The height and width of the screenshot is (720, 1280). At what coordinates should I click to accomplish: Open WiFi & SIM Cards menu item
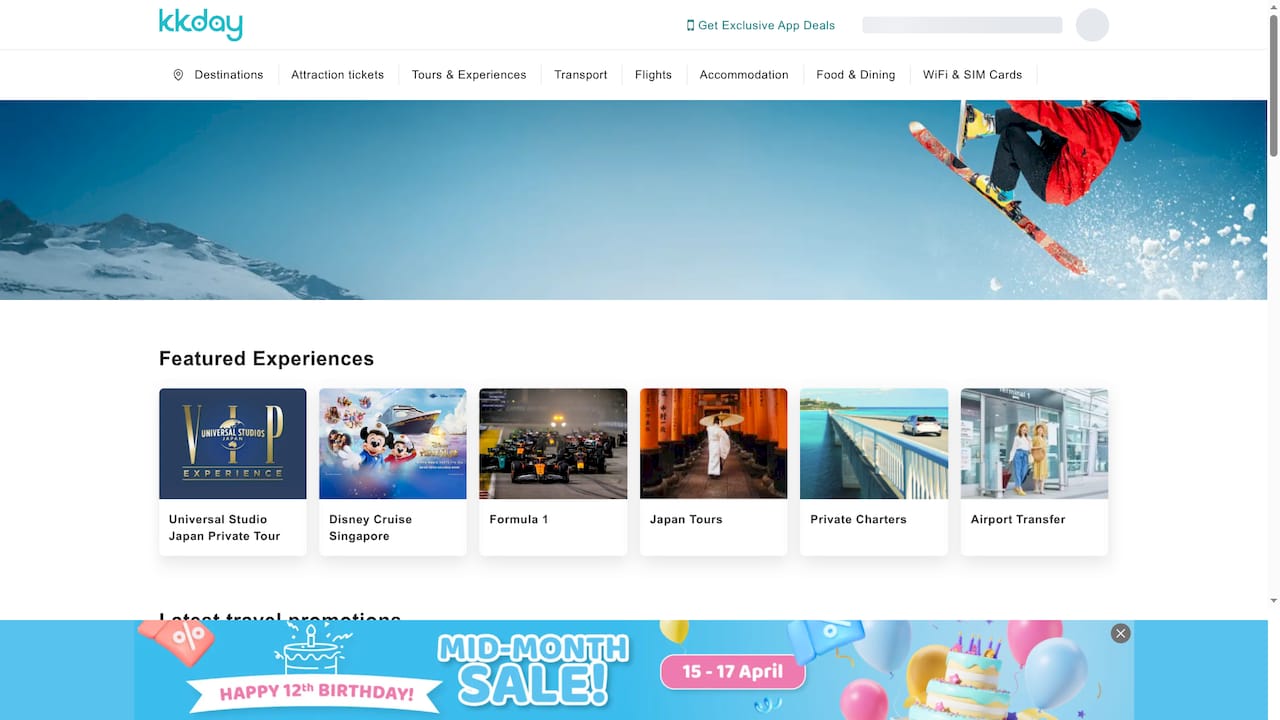972,75
